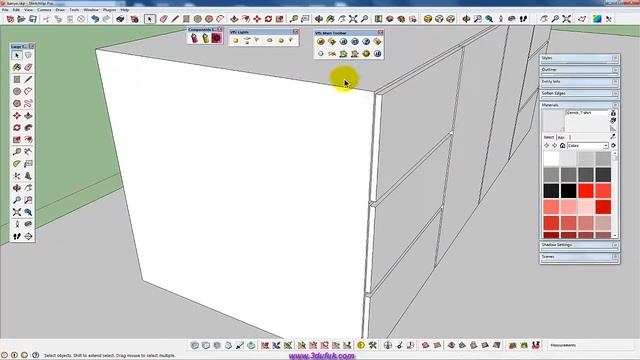The image size is (640, 360).
Task: Select the Rectangle tool in top toolbar
Action: coord(186,19)
